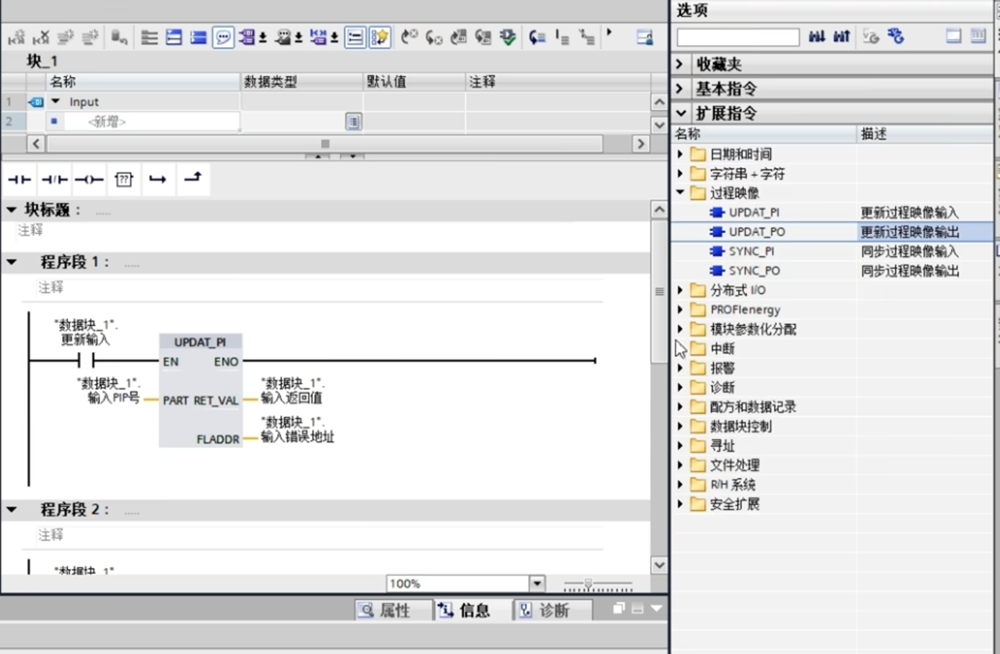Expand the 收藏夹 favorites section
This screenshot has width=1000, height=654.
coord(680,64)
